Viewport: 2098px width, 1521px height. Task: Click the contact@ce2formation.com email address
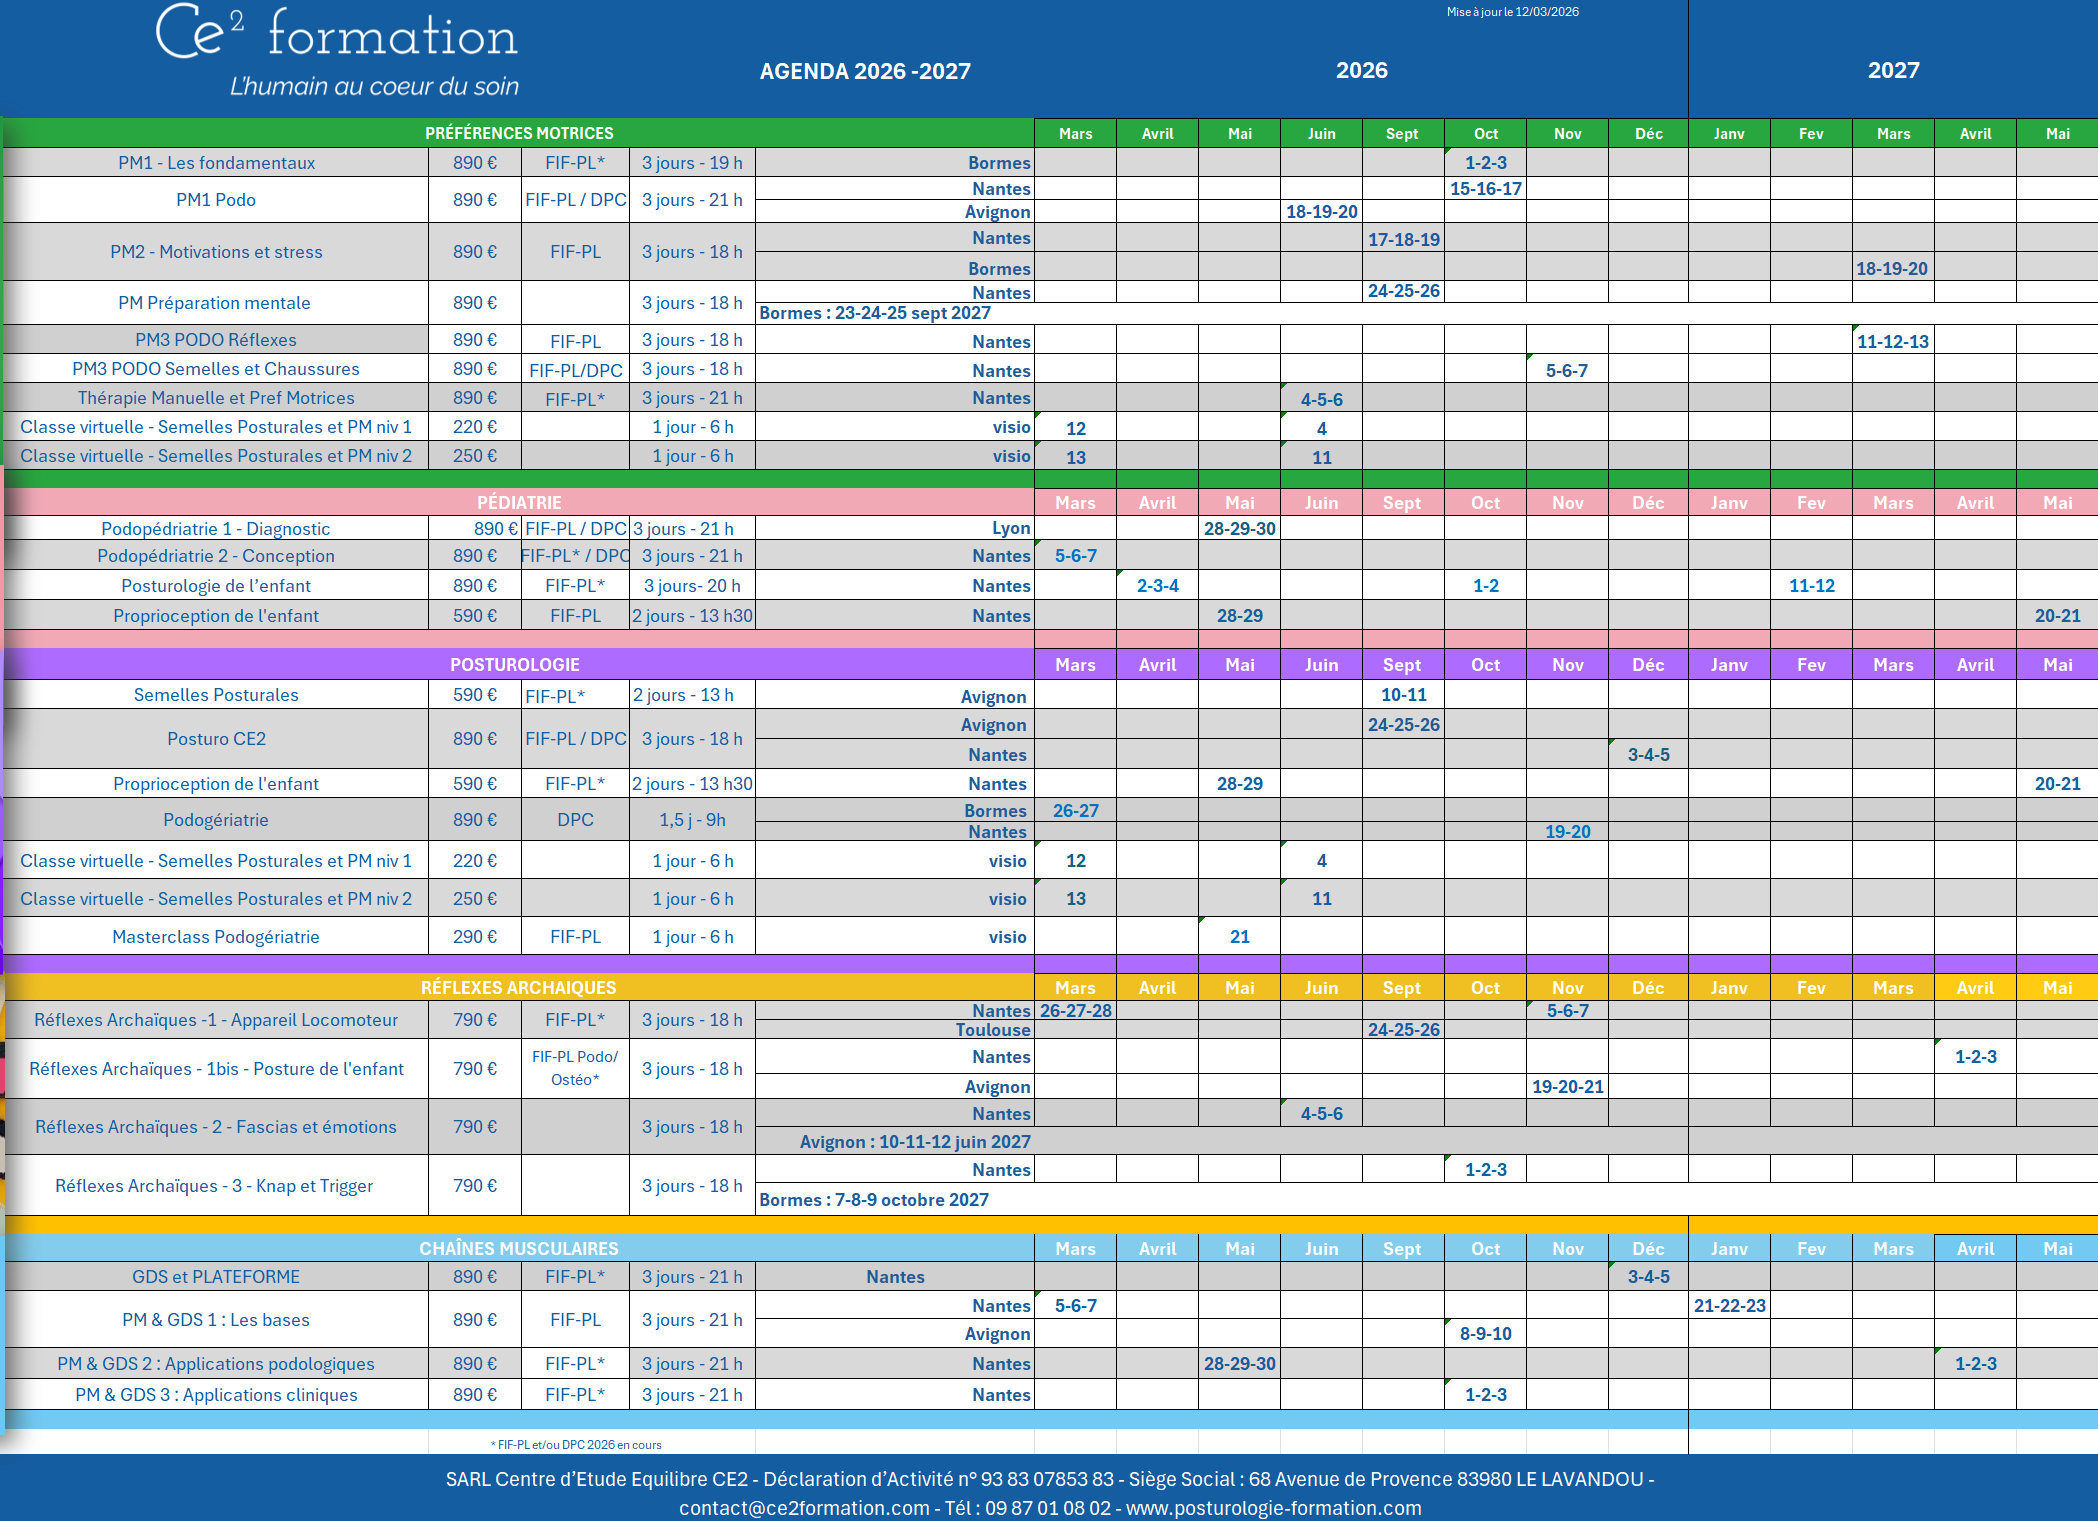click(x=804, y=1508)
